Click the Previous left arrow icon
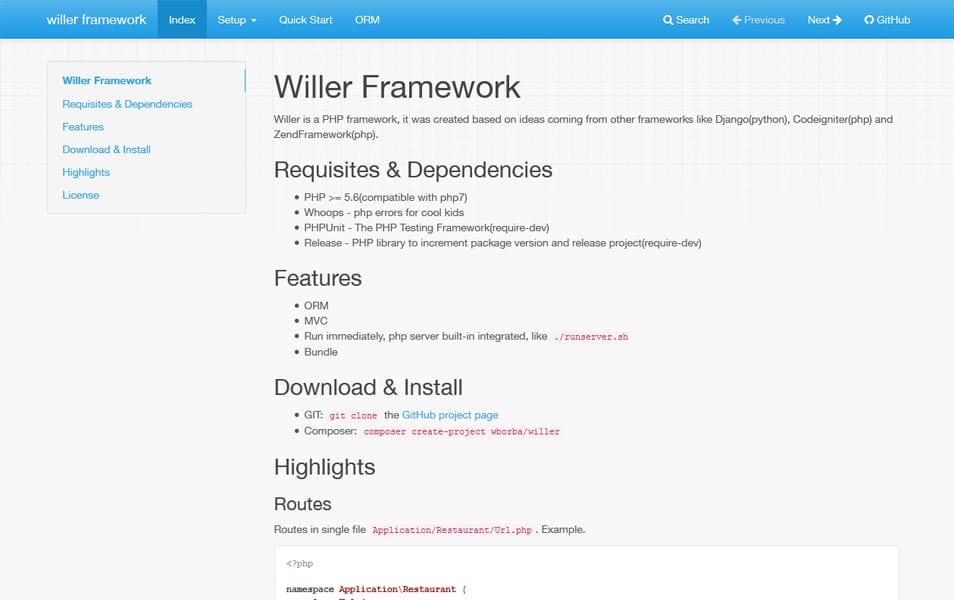The height and width of the screenshot is (600, 954). [736, 20]
